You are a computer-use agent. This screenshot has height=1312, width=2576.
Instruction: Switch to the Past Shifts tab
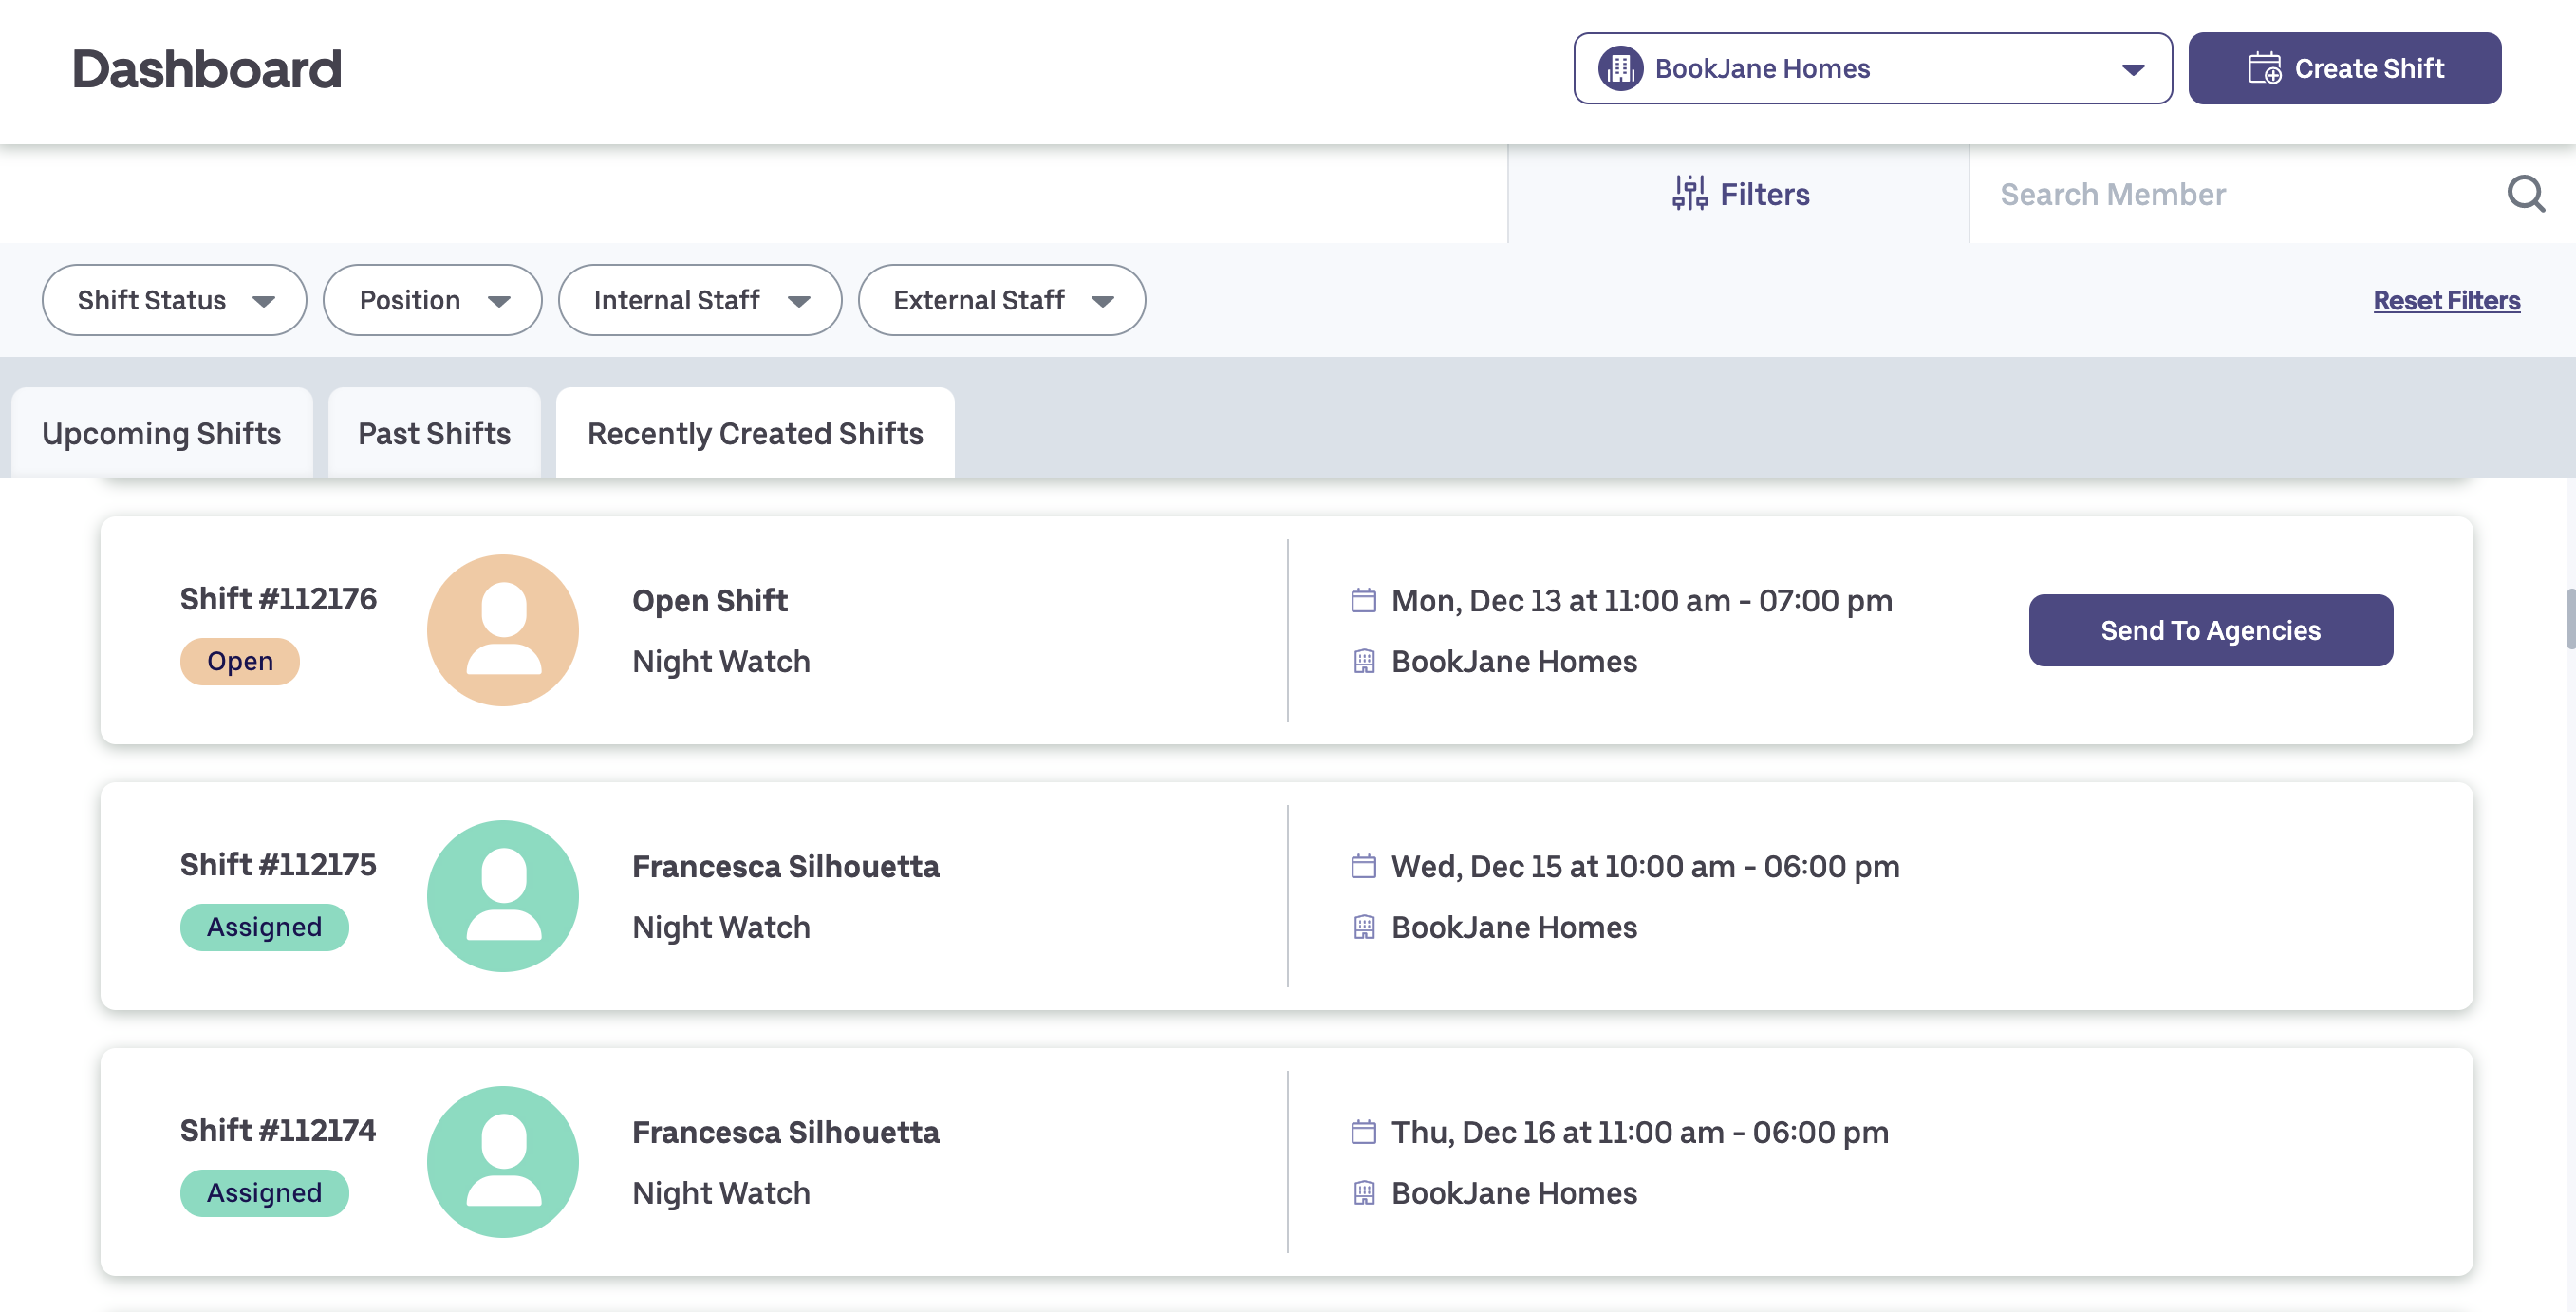[x=434, y=434]
